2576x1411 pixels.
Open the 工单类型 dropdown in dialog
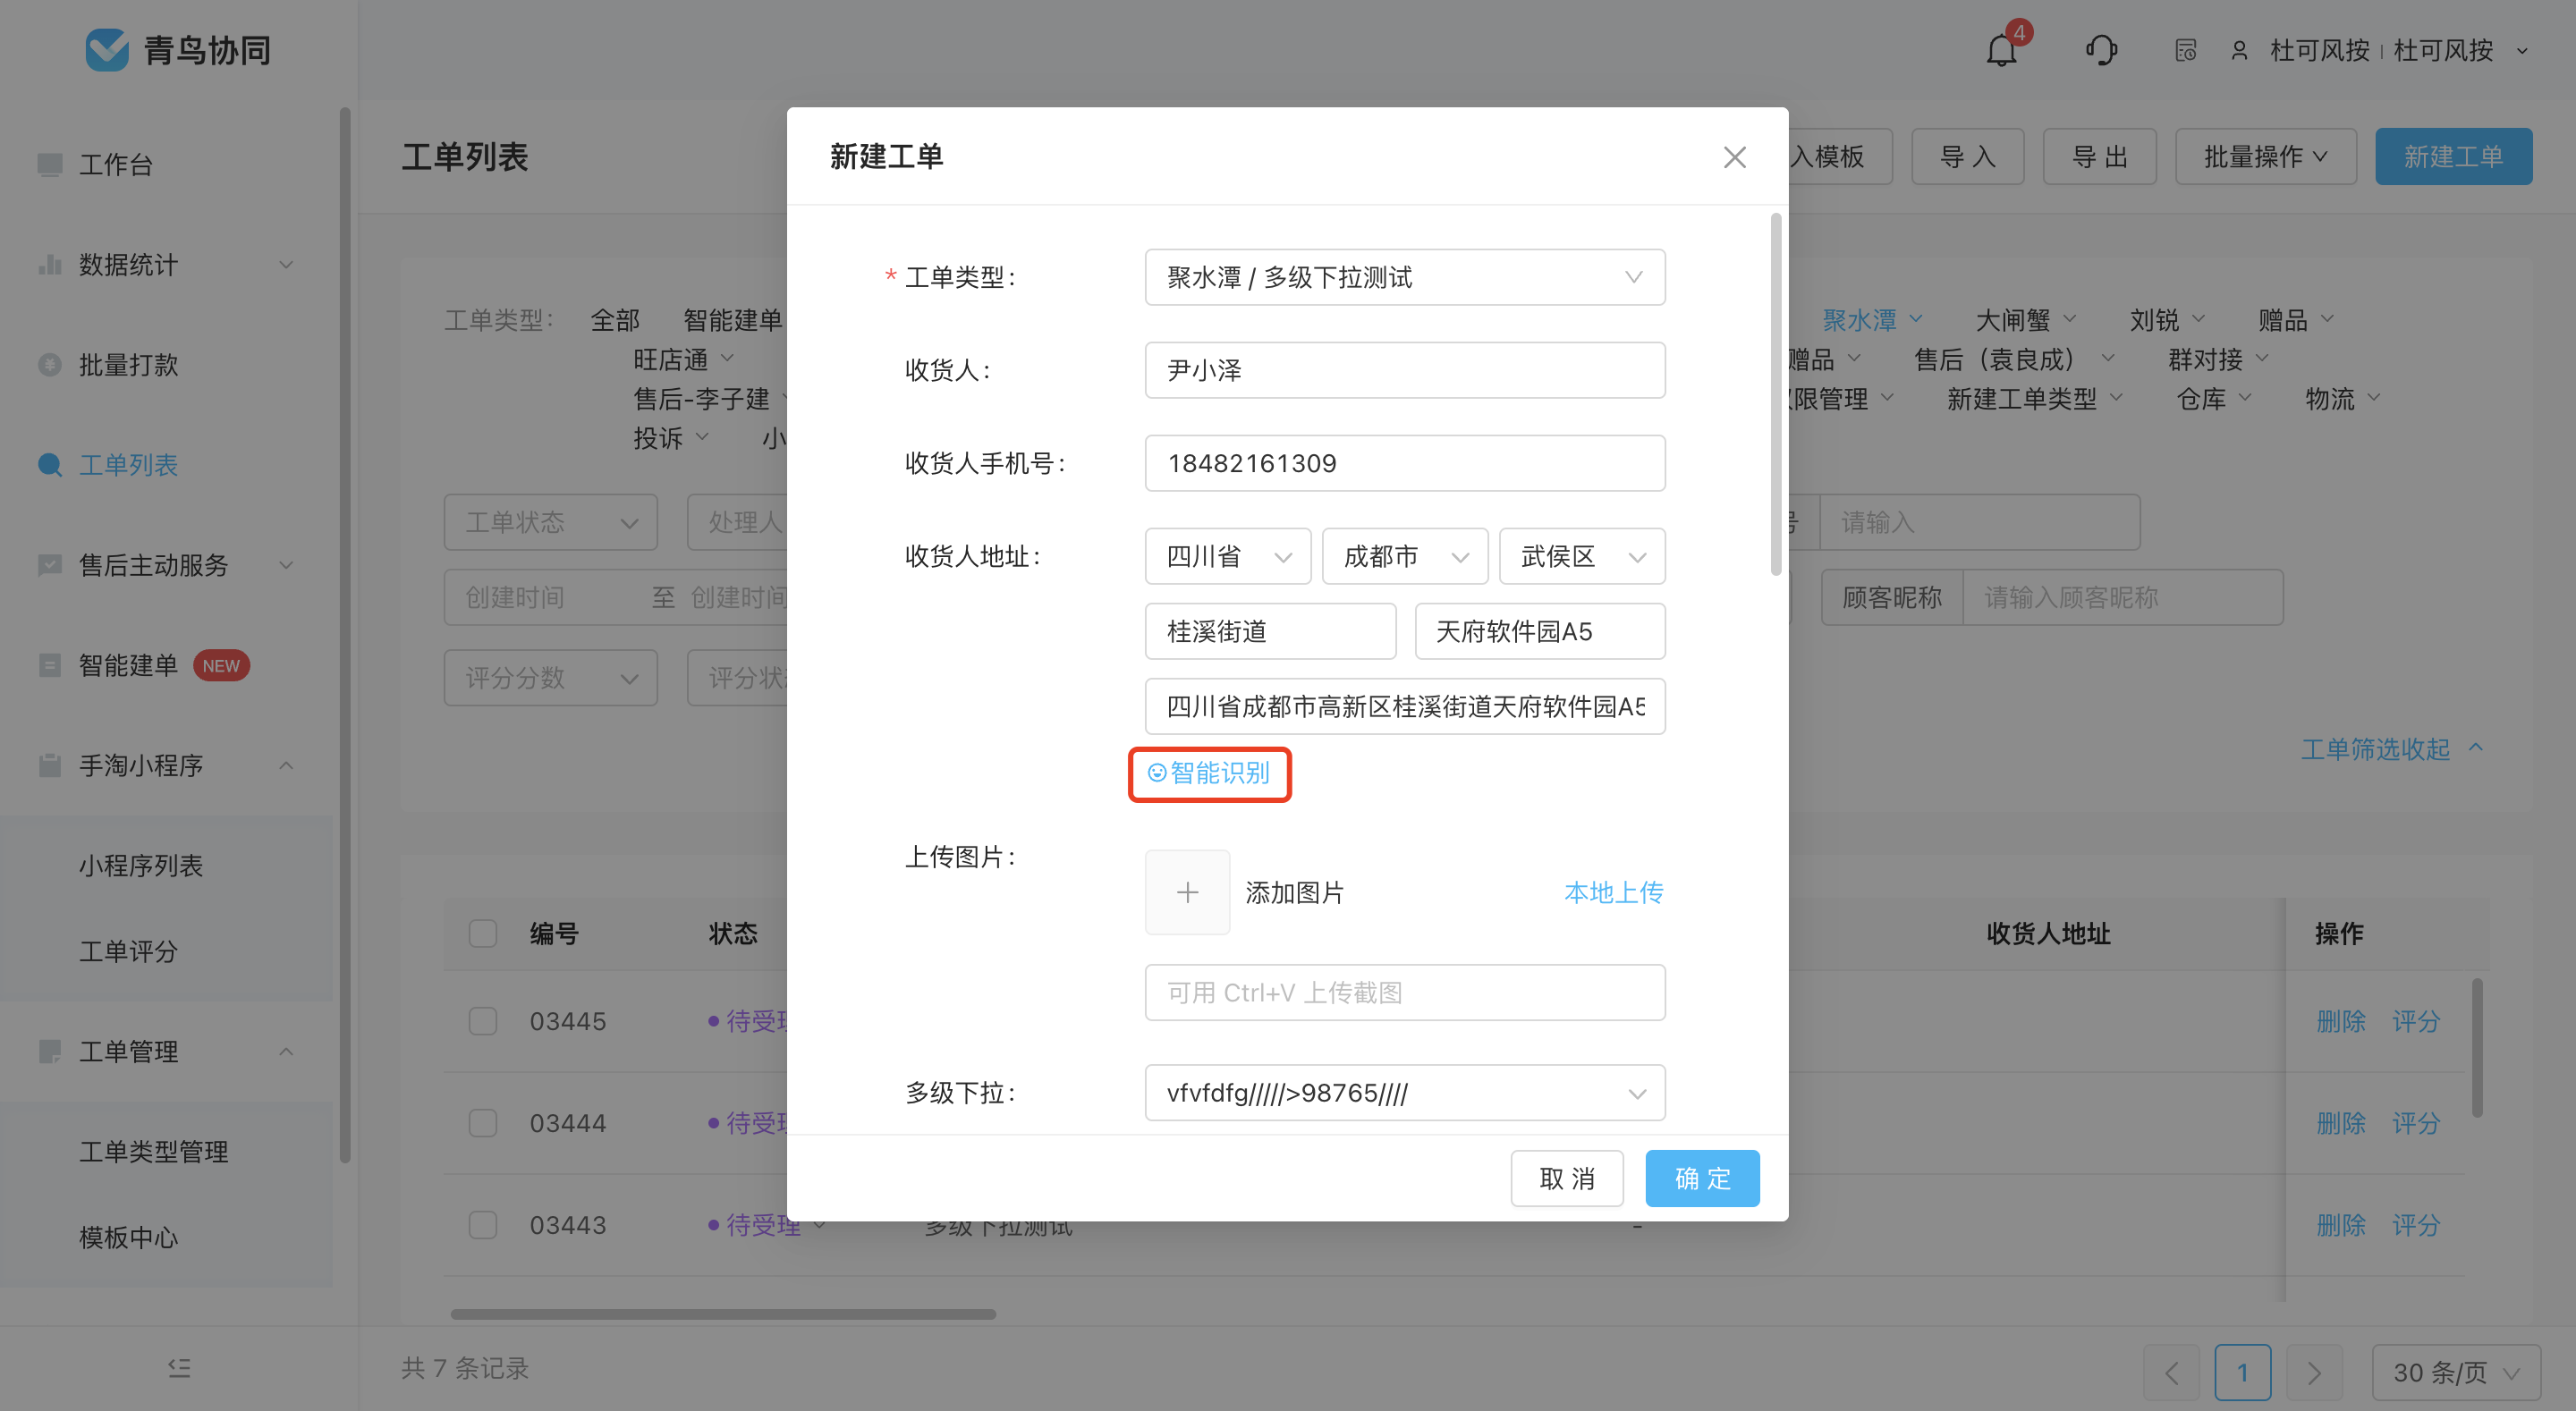pos(1404,277)
